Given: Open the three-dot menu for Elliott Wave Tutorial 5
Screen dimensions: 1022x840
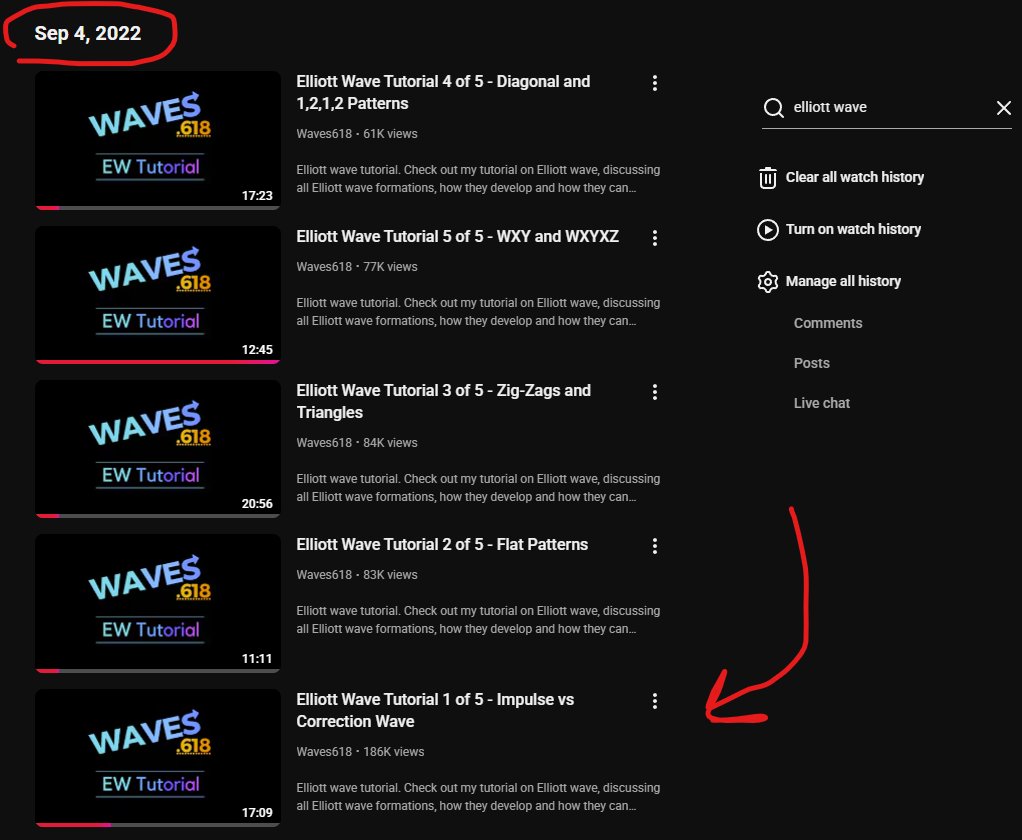Looking at the screenshot, I should point(655,238).
